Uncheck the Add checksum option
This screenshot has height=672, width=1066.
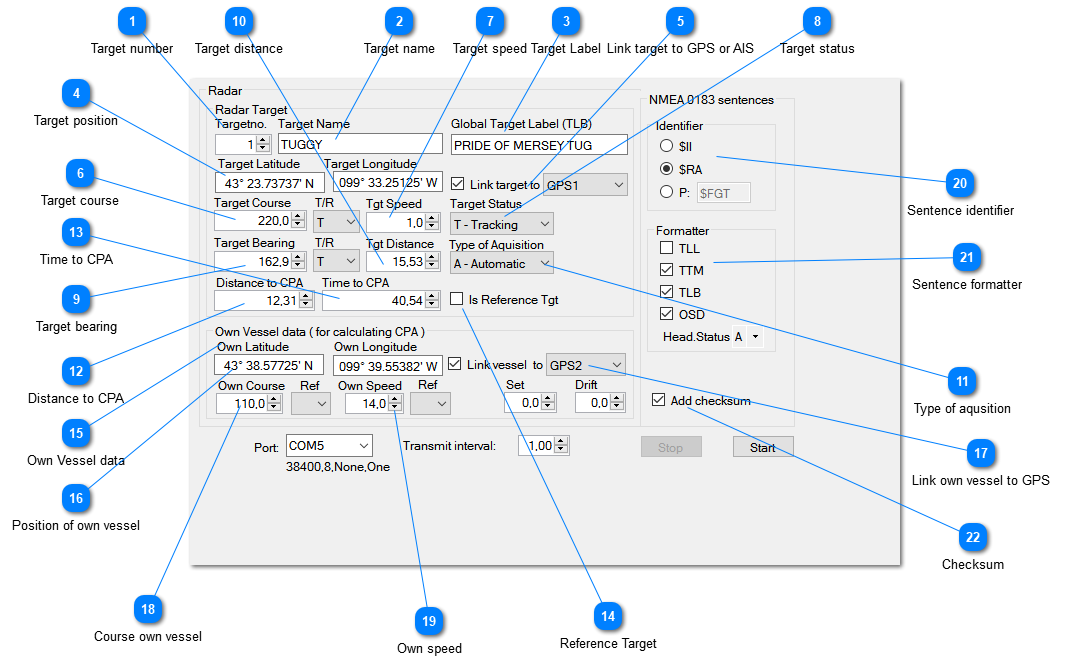tap(658, 400)
